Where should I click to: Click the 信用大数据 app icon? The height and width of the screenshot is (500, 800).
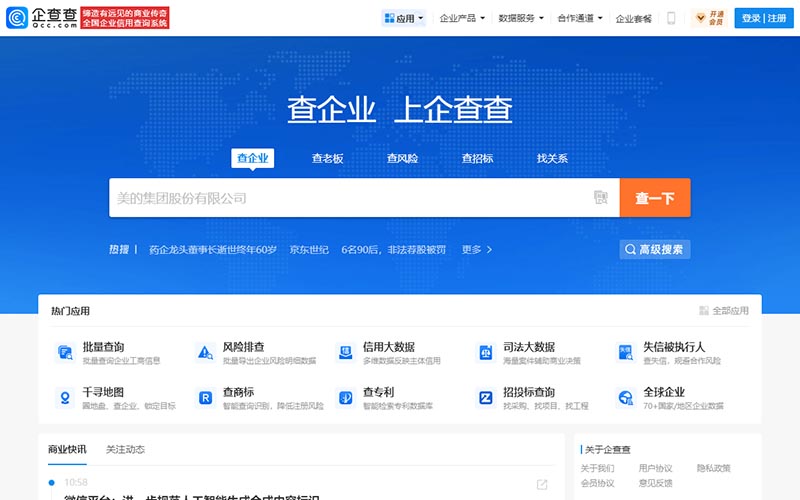(x=345, y=353)
